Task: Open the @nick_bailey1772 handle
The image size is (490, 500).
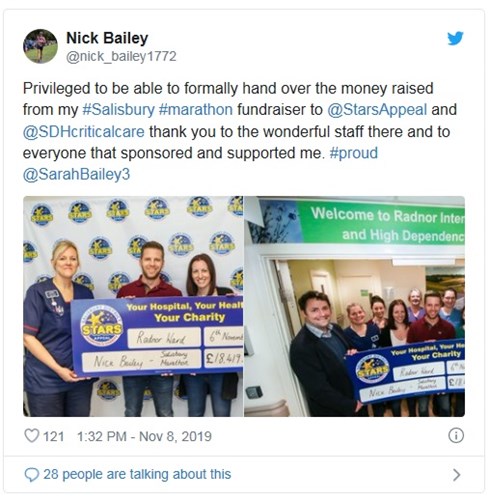Action: click(121, 56)
